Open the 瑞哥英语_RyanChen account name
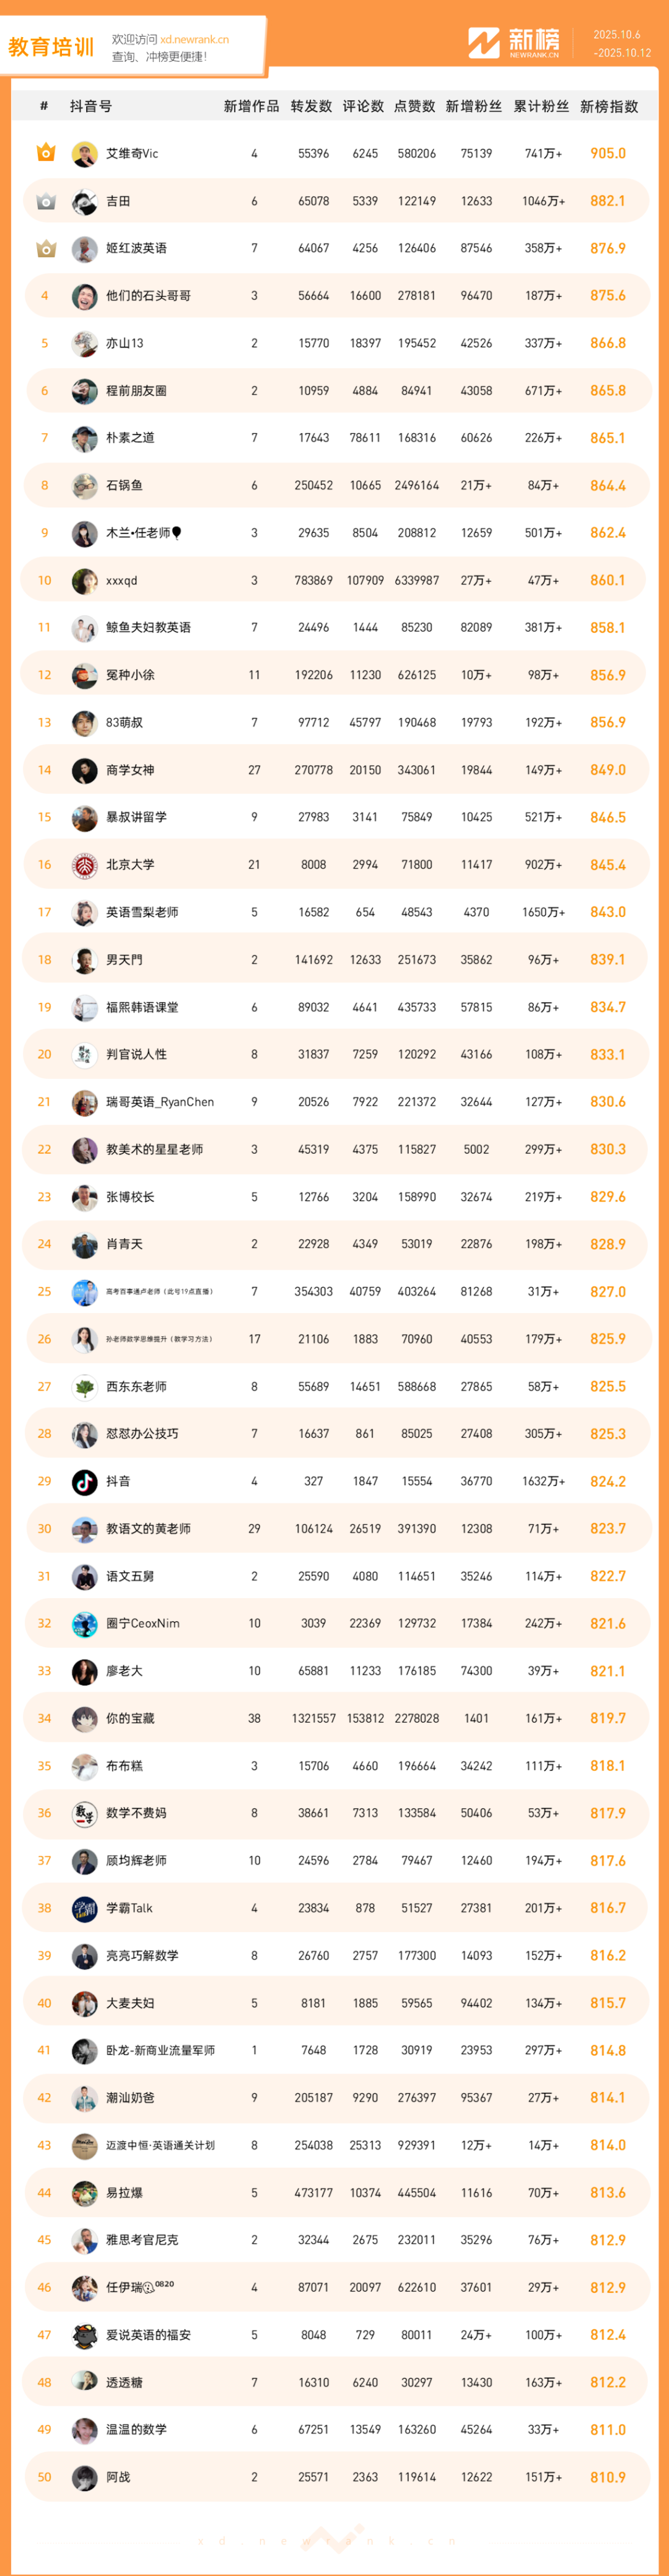 click(x=160, y=1102)
